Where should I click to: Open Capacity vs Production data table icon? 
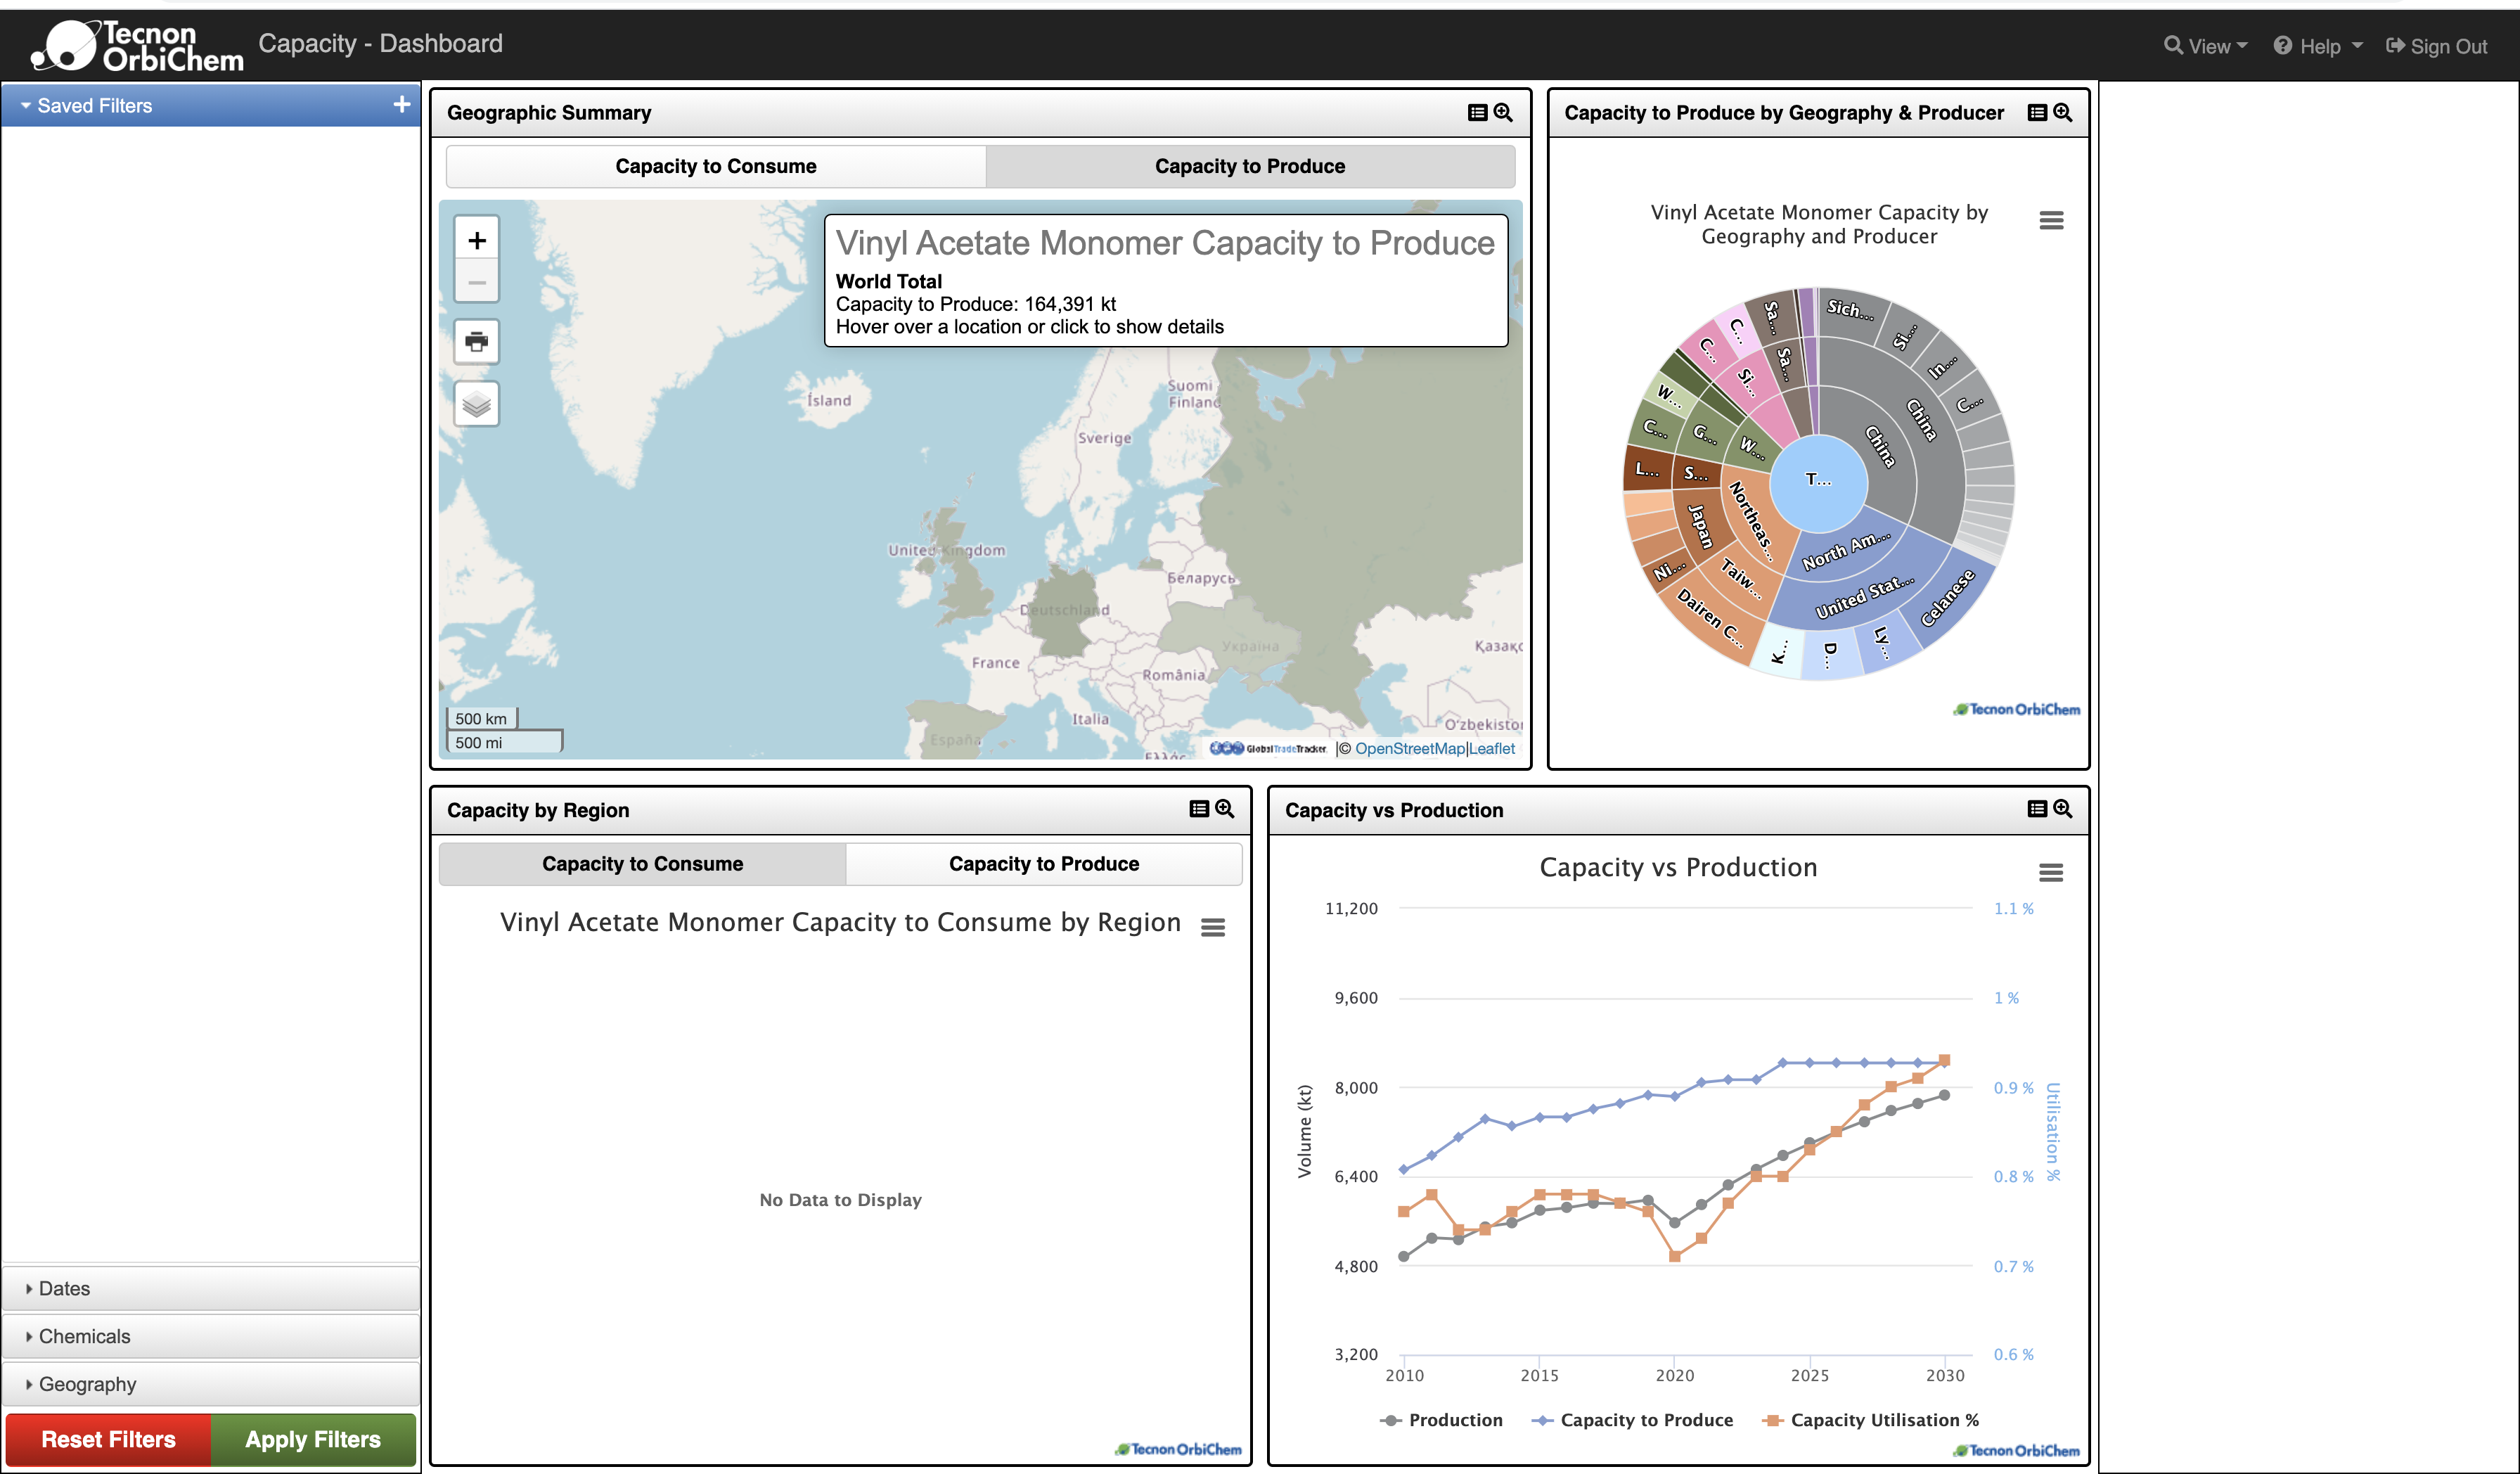(2037, 809)
